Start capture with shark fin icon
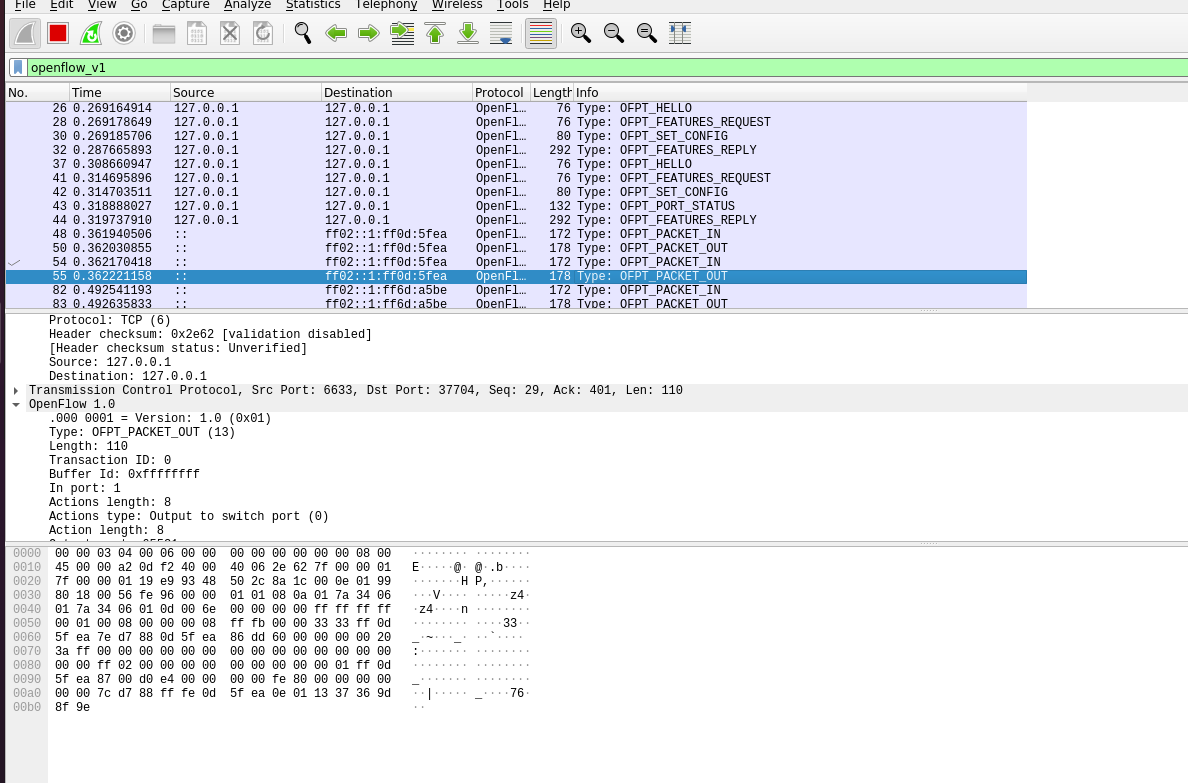Viewport: 1188px width, 783px height. (25, 33)
